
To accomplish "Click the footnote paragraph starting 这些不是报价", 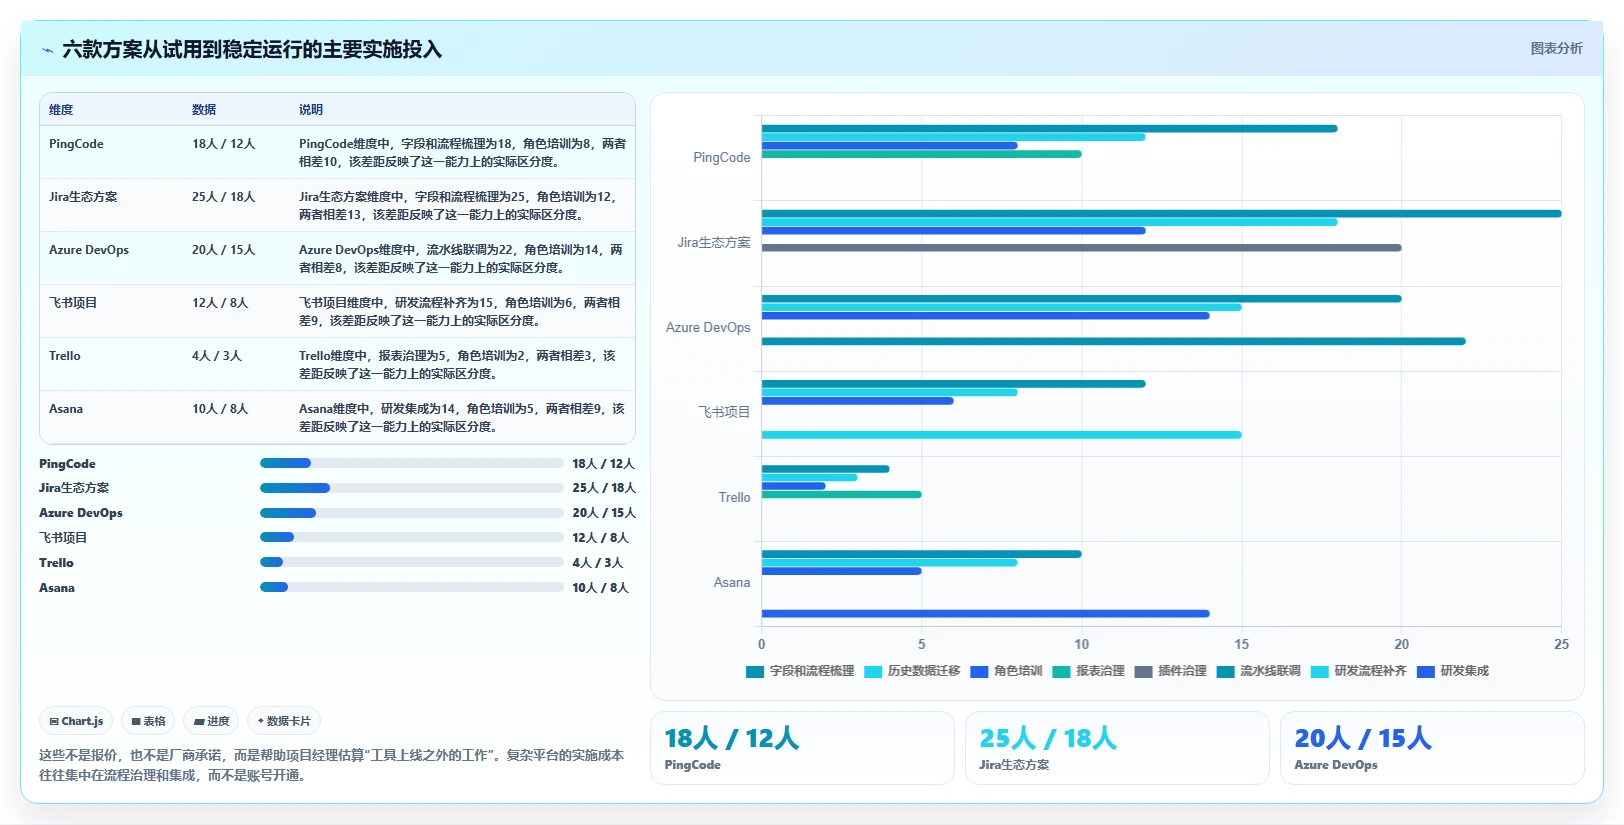I will (331, 765).
